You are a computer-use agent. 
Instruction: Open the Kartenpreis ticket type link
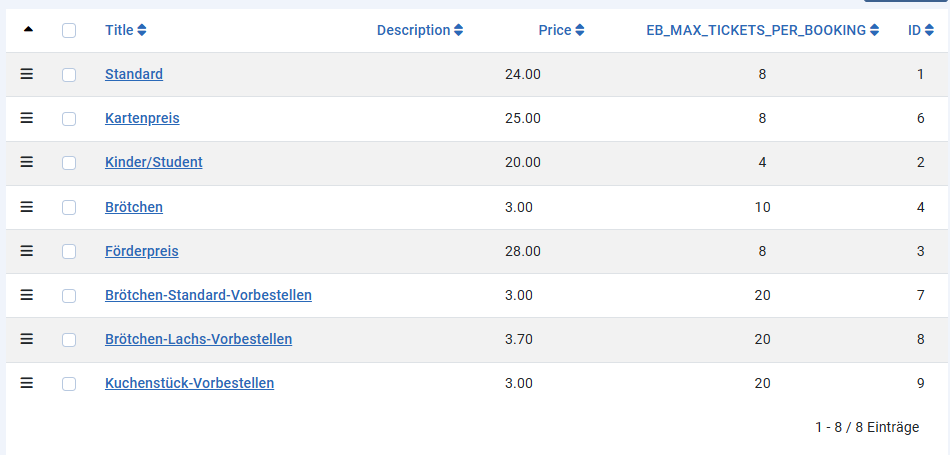click(142, 118)
